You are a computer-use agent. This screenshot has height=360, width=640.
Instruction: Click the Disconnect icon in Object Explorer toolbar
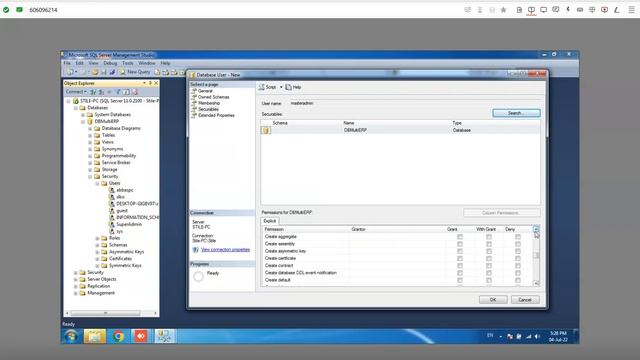coord(101,92)
